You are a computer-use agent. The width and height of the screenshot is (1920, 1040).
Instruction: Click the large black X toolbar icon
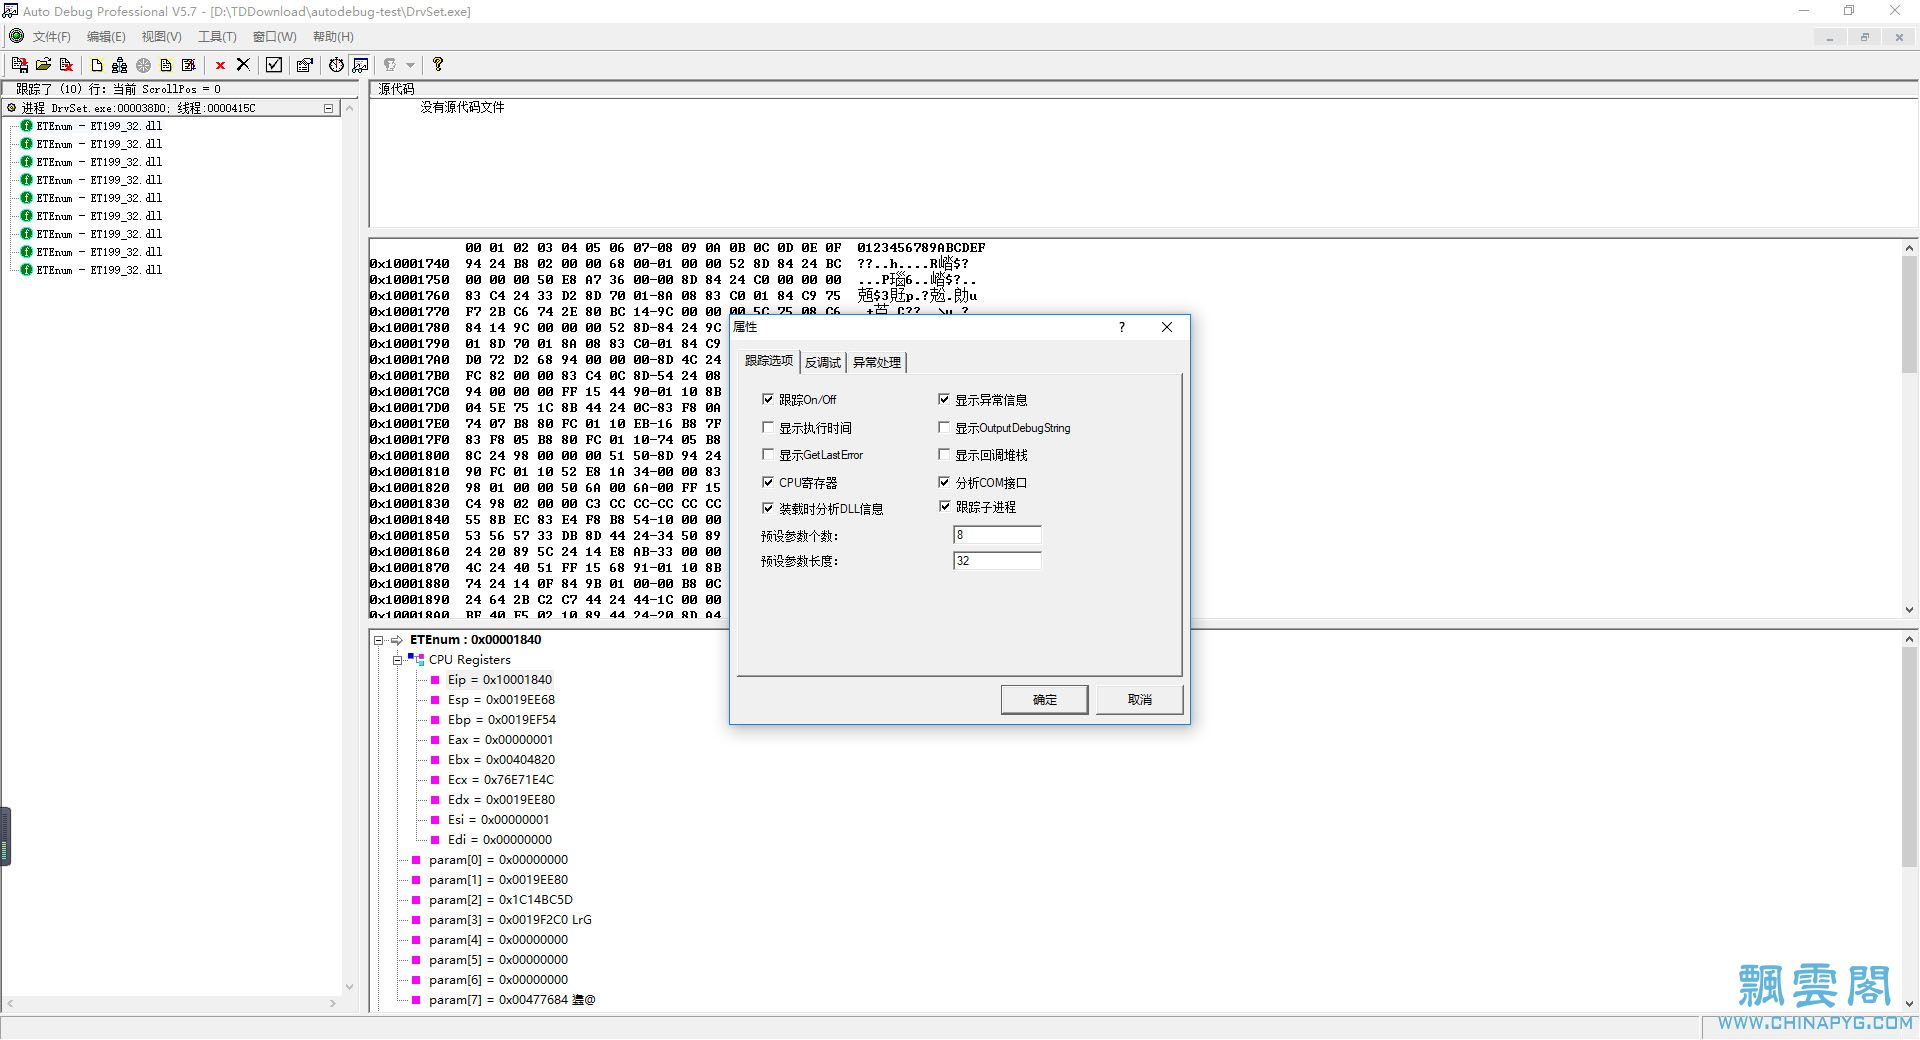(243, 65)
